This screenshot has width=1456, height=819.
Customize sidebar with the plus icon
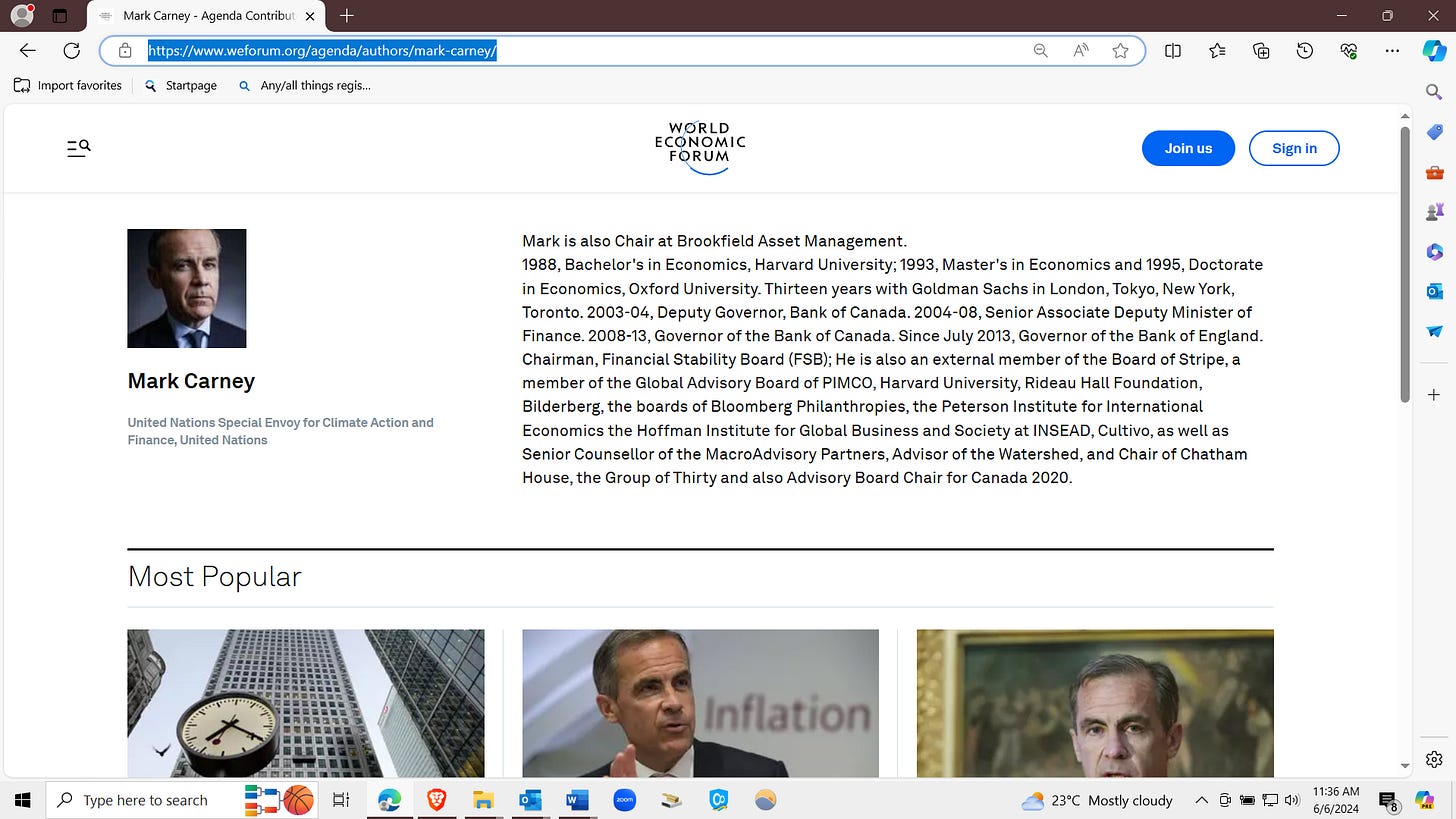coord(1434,395)
